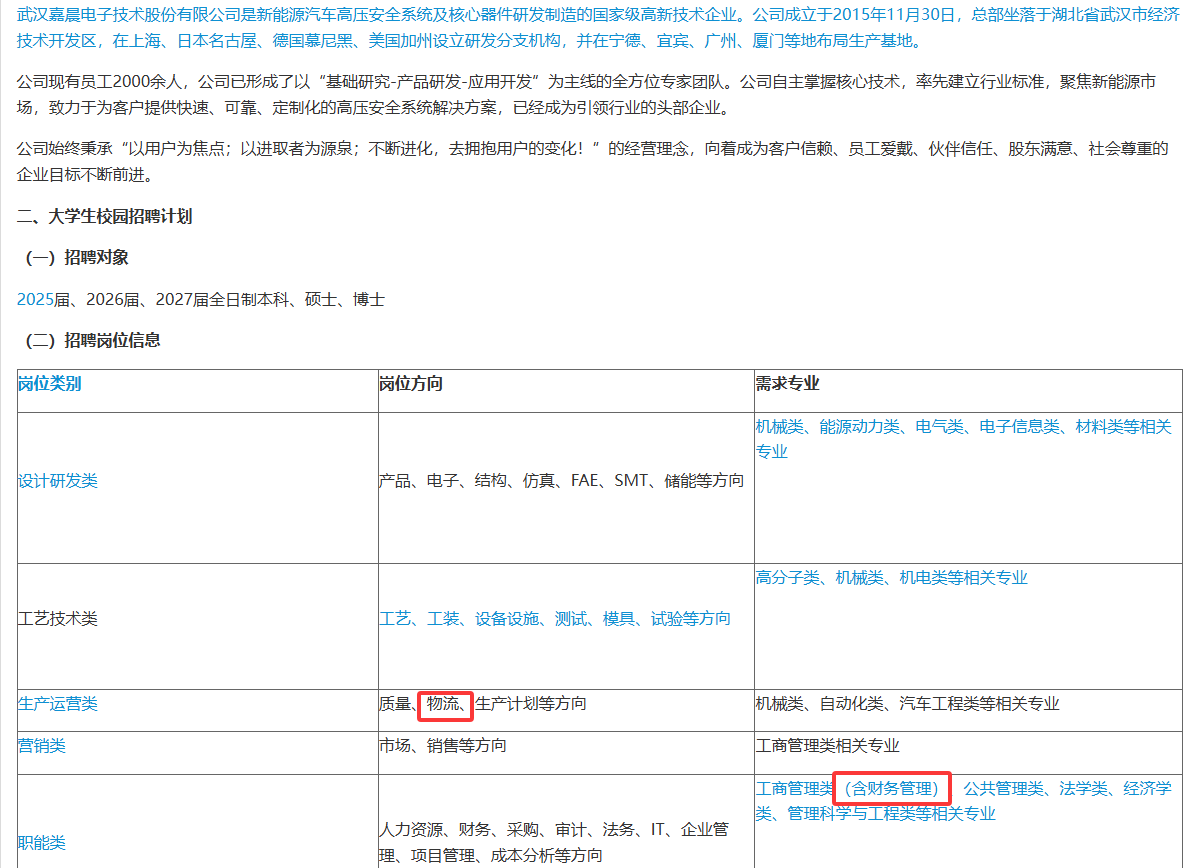Click the 工艺、工装、设备设施 directions link
Image resolution: width=1188 pixels, height=868 pixels.
(x=555, y=619)
